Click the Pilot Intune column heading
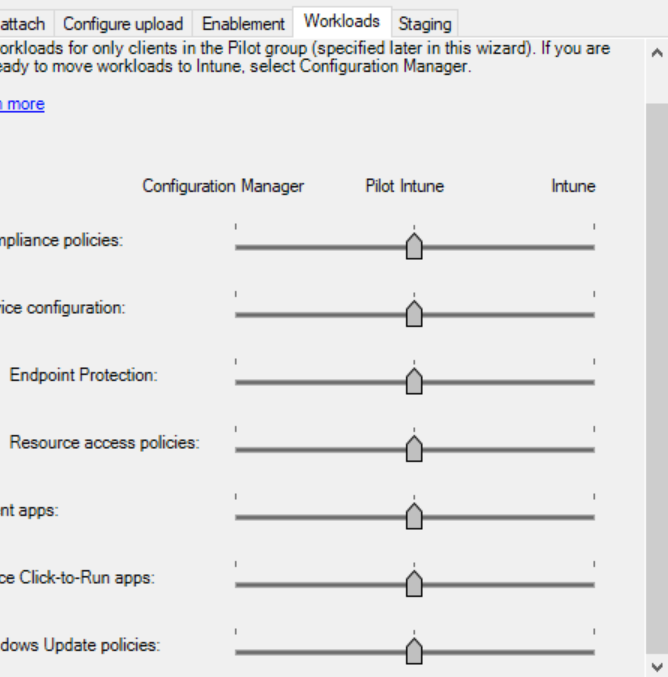The height and width of the screenshot is (677, 668). [405, 186]
